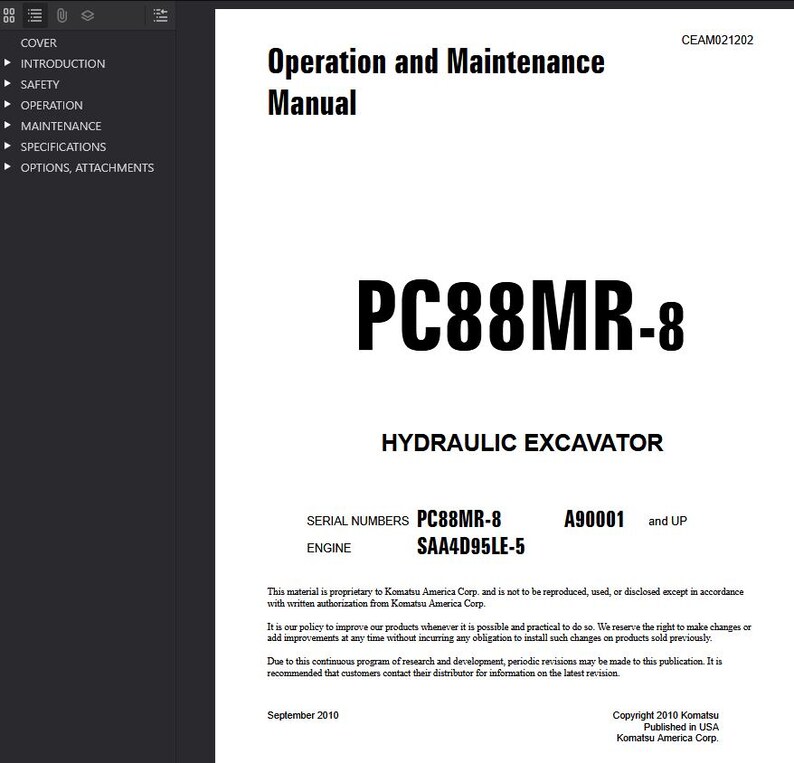
Task: Select the document outline icon
Action: coord(35,15)
